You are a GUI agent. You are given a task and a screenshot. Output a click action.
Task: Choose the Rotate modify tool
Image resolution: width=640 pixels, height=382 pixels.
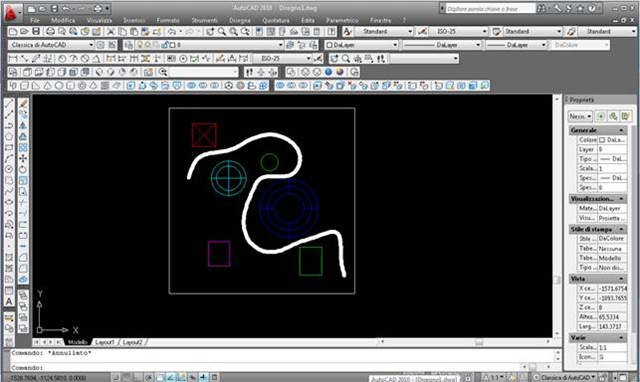click(x=23, y=169)
